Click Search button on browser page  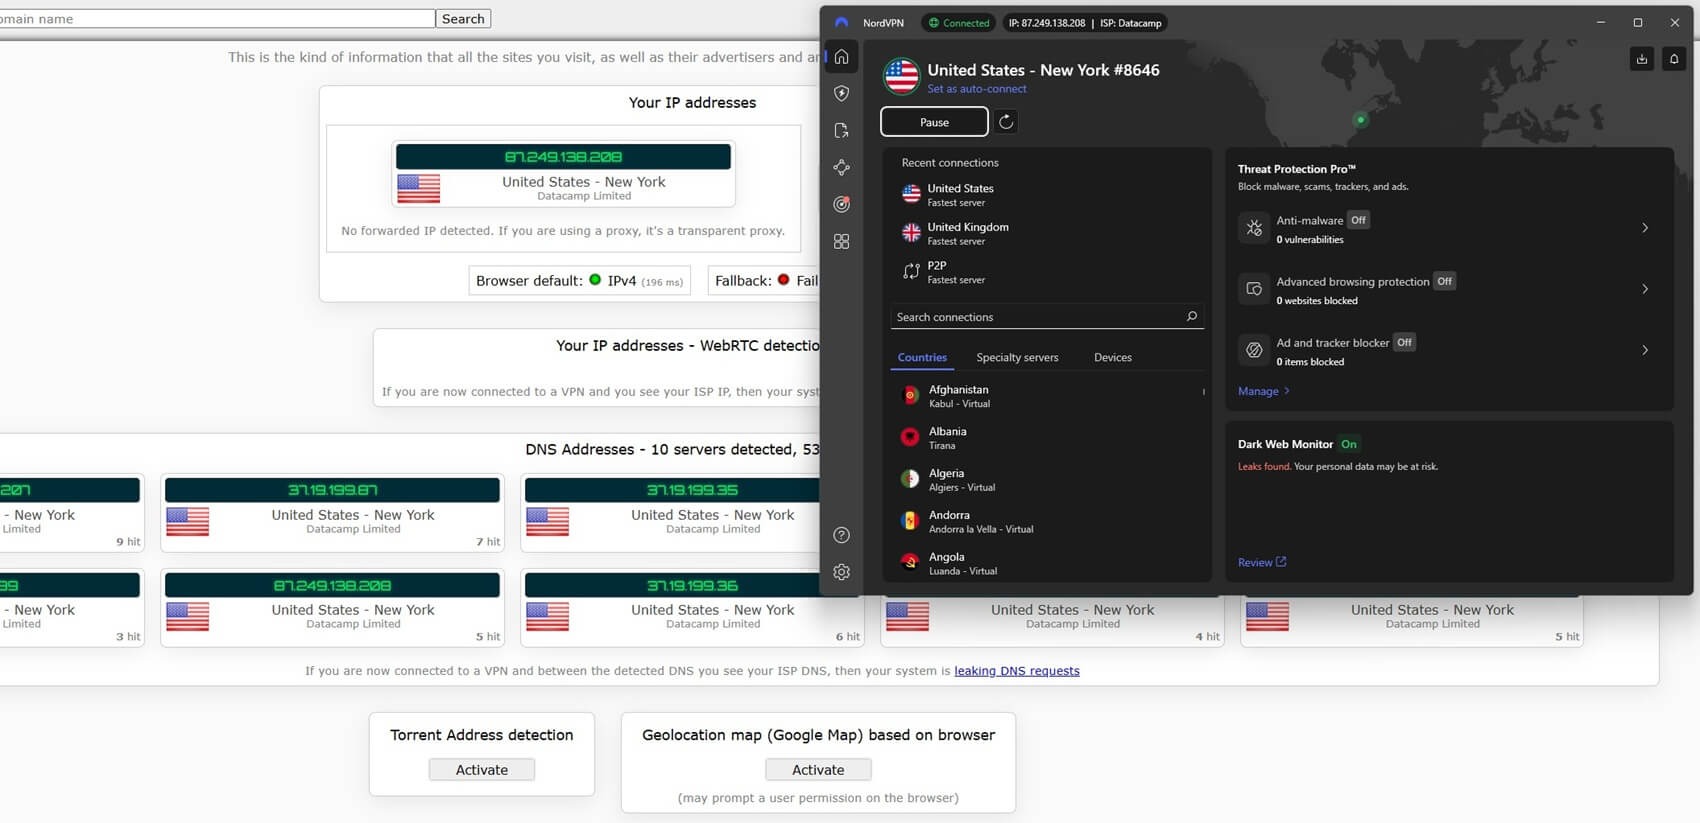463,19
